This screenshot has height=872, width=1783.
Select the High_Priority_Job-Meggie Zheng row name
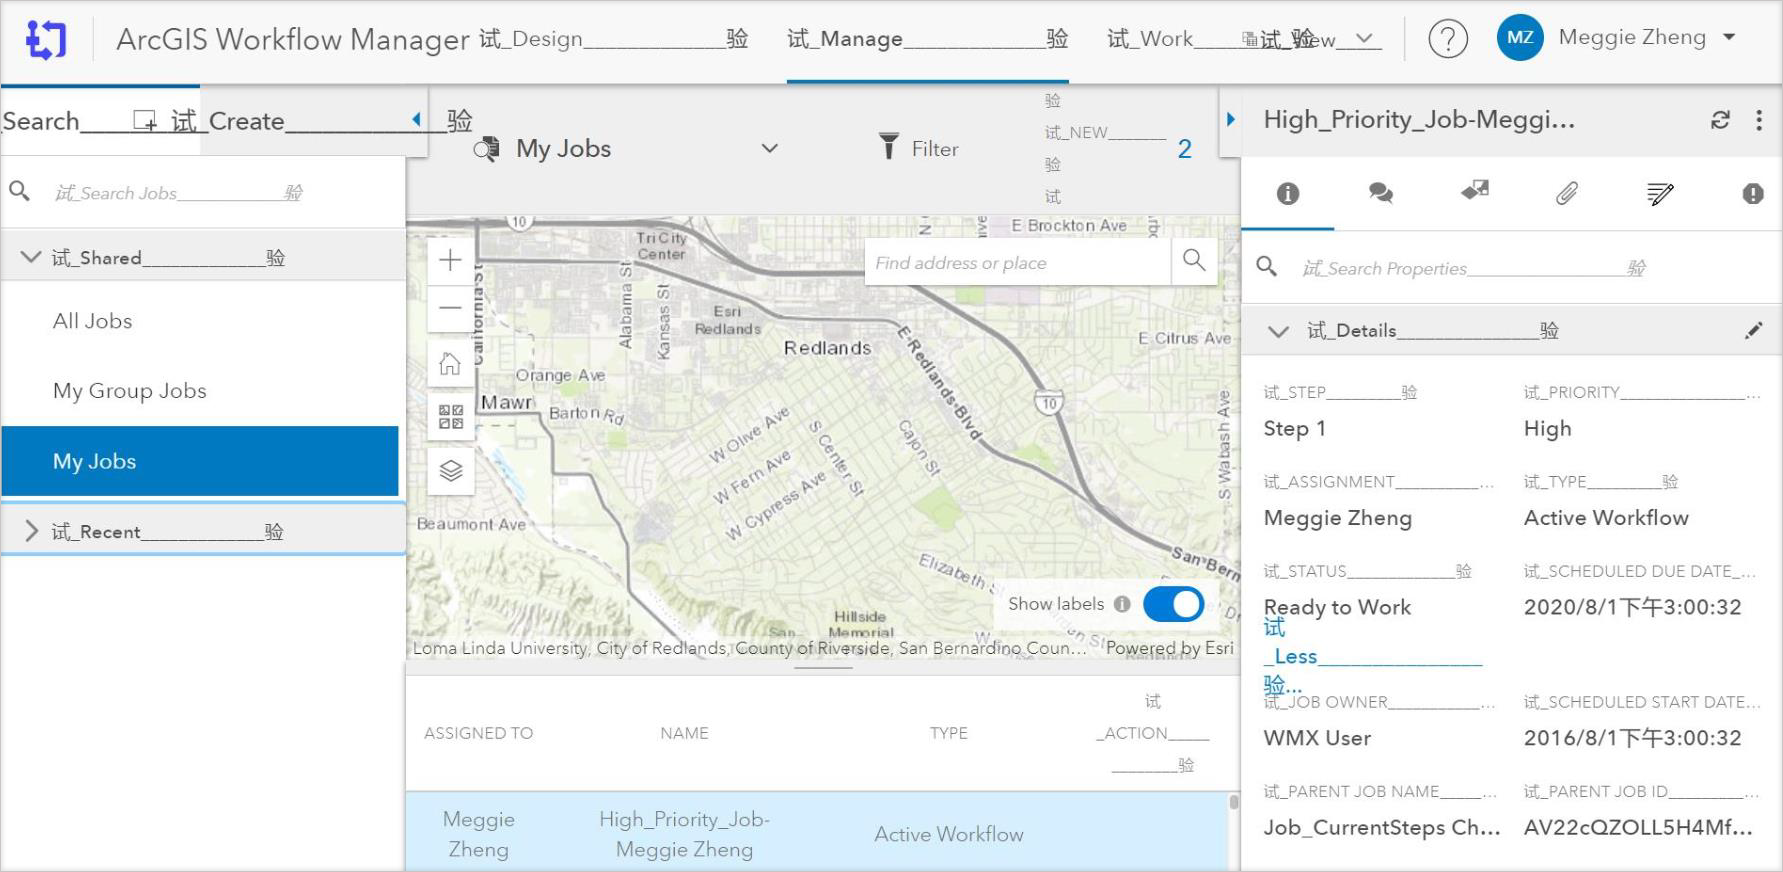click(x=684, y=834)
